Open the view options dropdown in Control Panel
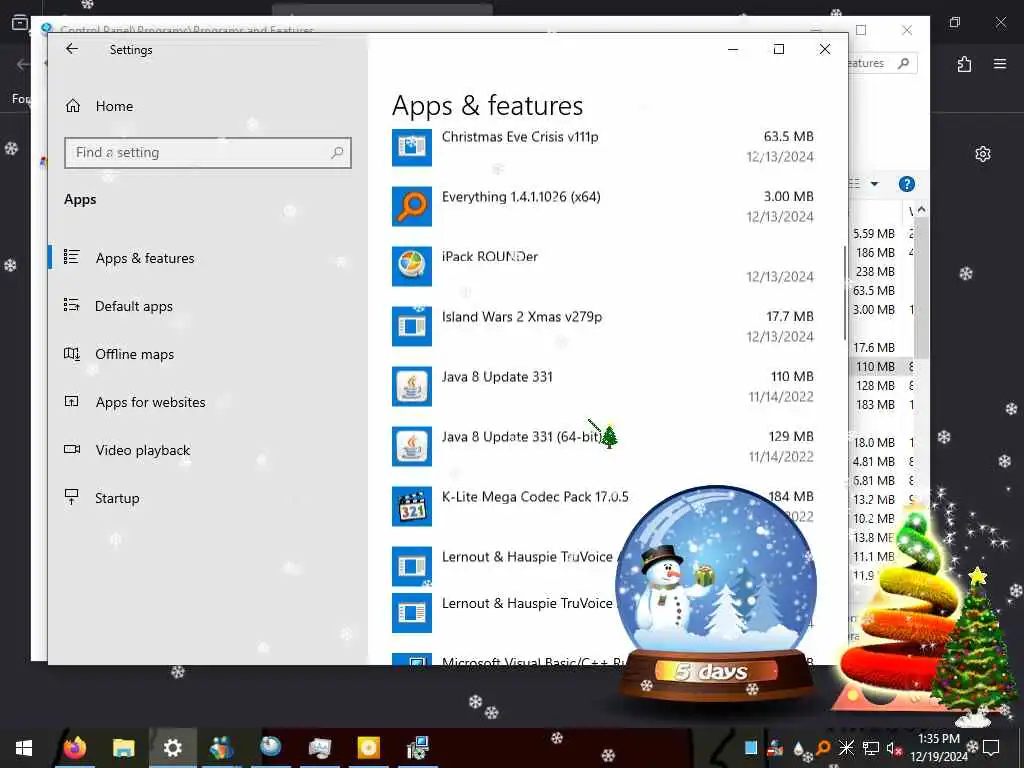Viewport: 1024px width, 768px height. [874, 184]
